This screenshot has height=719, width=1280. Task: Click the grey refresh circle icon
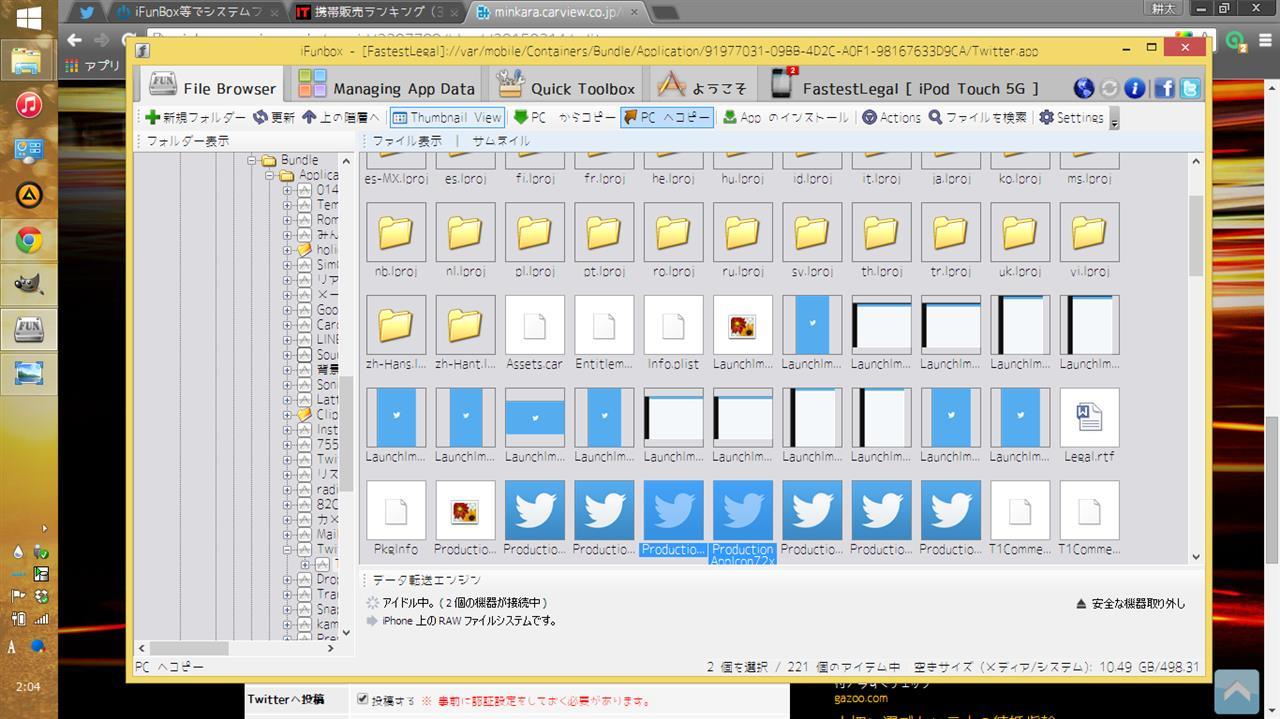tap(1109, 88)
